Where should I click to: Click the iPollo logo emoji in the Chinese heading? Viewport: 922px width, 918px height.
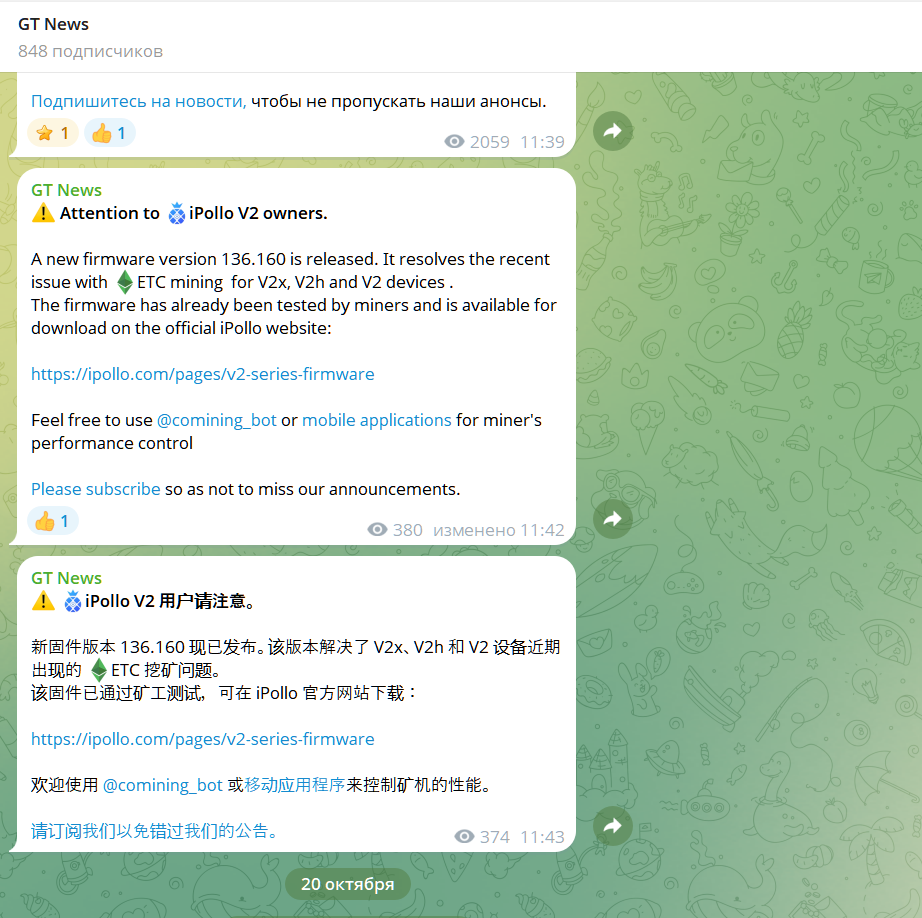[x=73, y=602]
